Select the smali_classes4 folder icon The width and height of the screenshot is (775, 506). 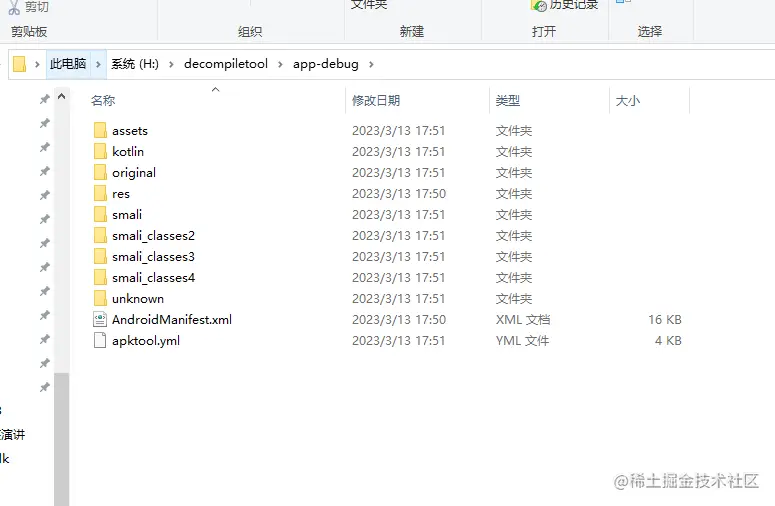click(x=100, y=277)
